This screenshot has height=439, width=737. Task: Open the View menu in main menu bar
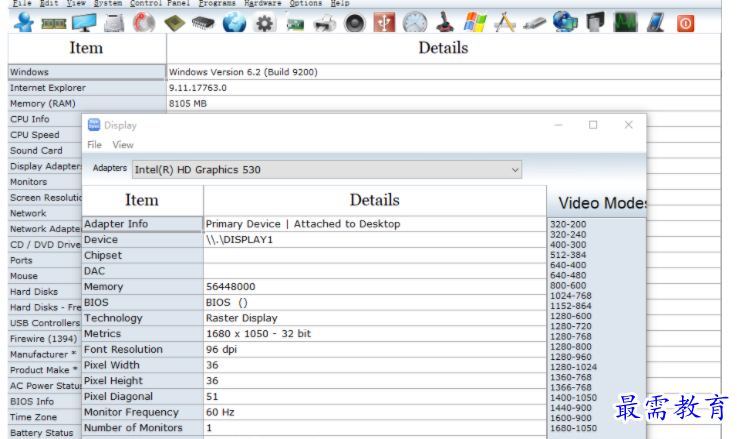pos(76,3)
